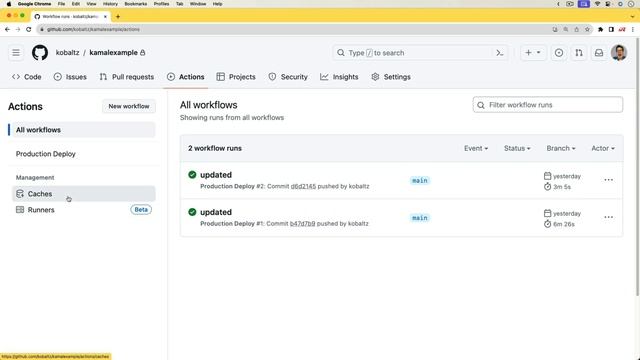
Task: Bookmark this page with the star icon
Action: [x=587, y=29]
